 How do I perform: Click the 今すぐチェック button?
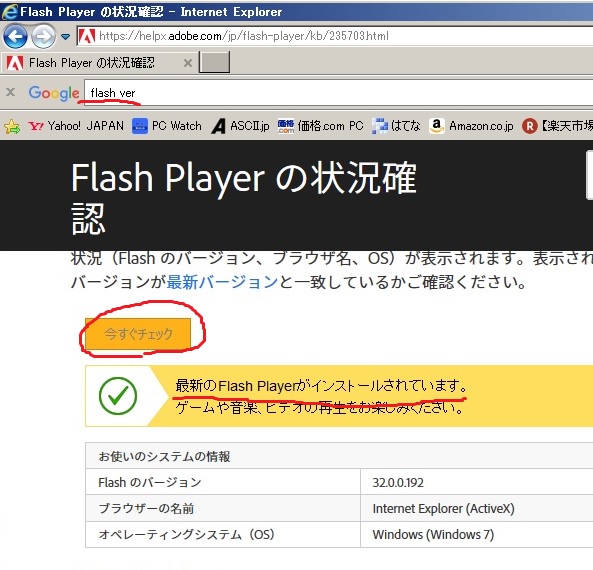pos(138,334)
